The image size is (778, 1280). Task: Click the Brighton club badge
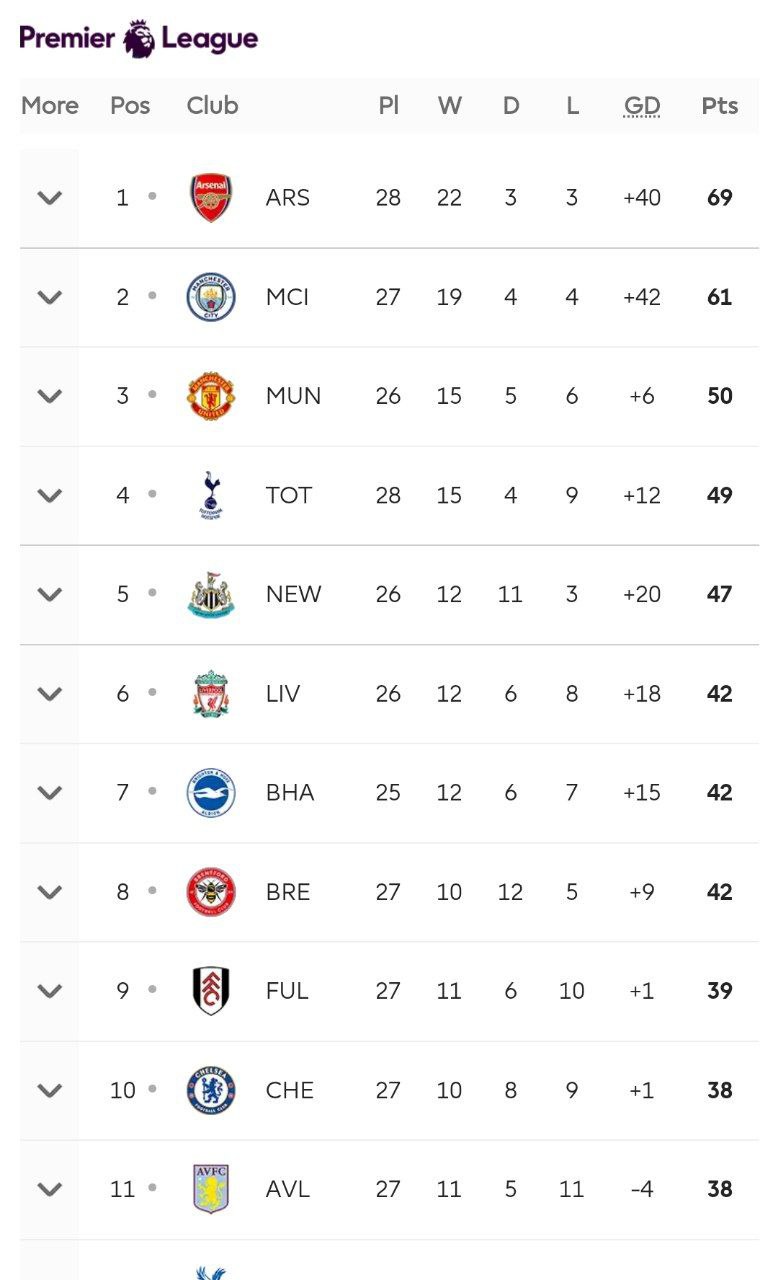coord(211,792)
